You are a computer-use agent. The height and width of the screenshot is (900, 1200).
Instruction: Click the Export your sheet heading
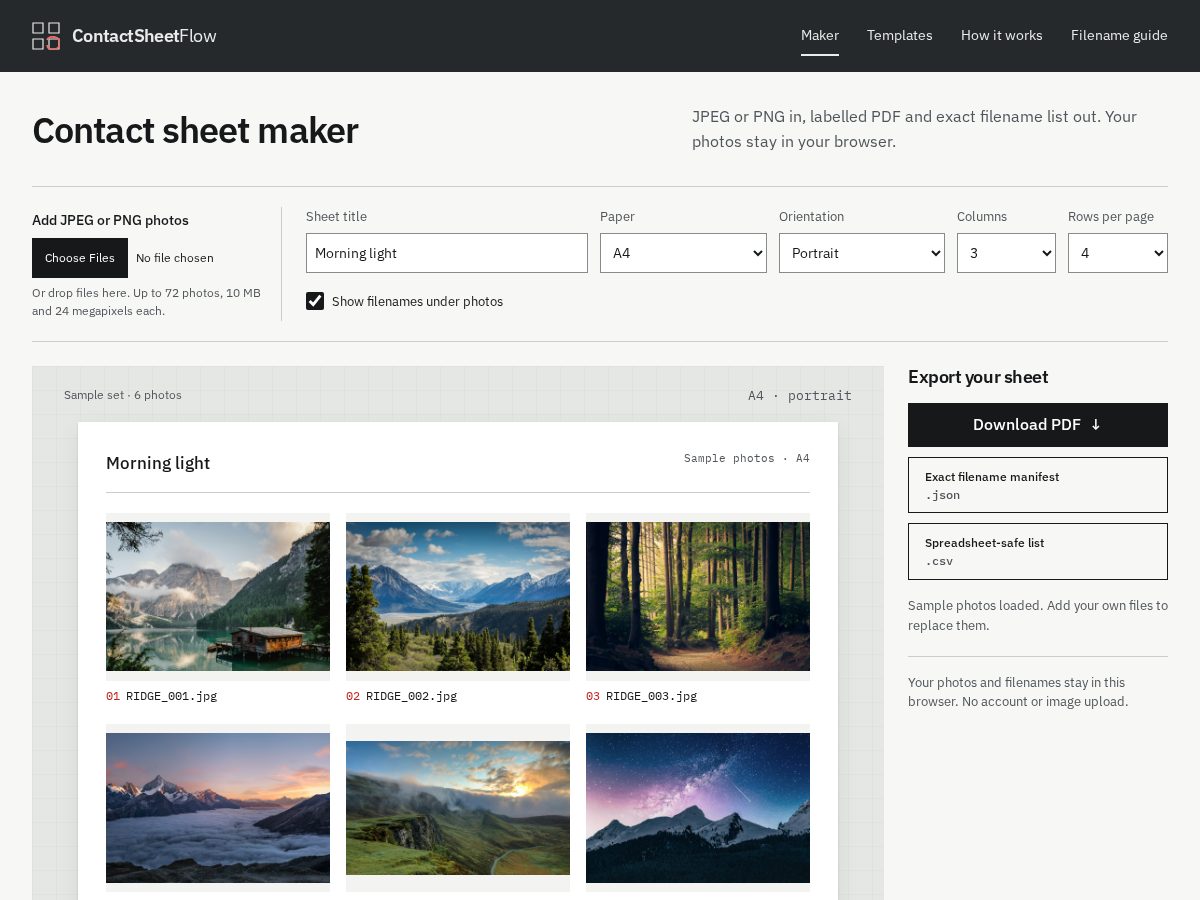(x=978, y=377)
